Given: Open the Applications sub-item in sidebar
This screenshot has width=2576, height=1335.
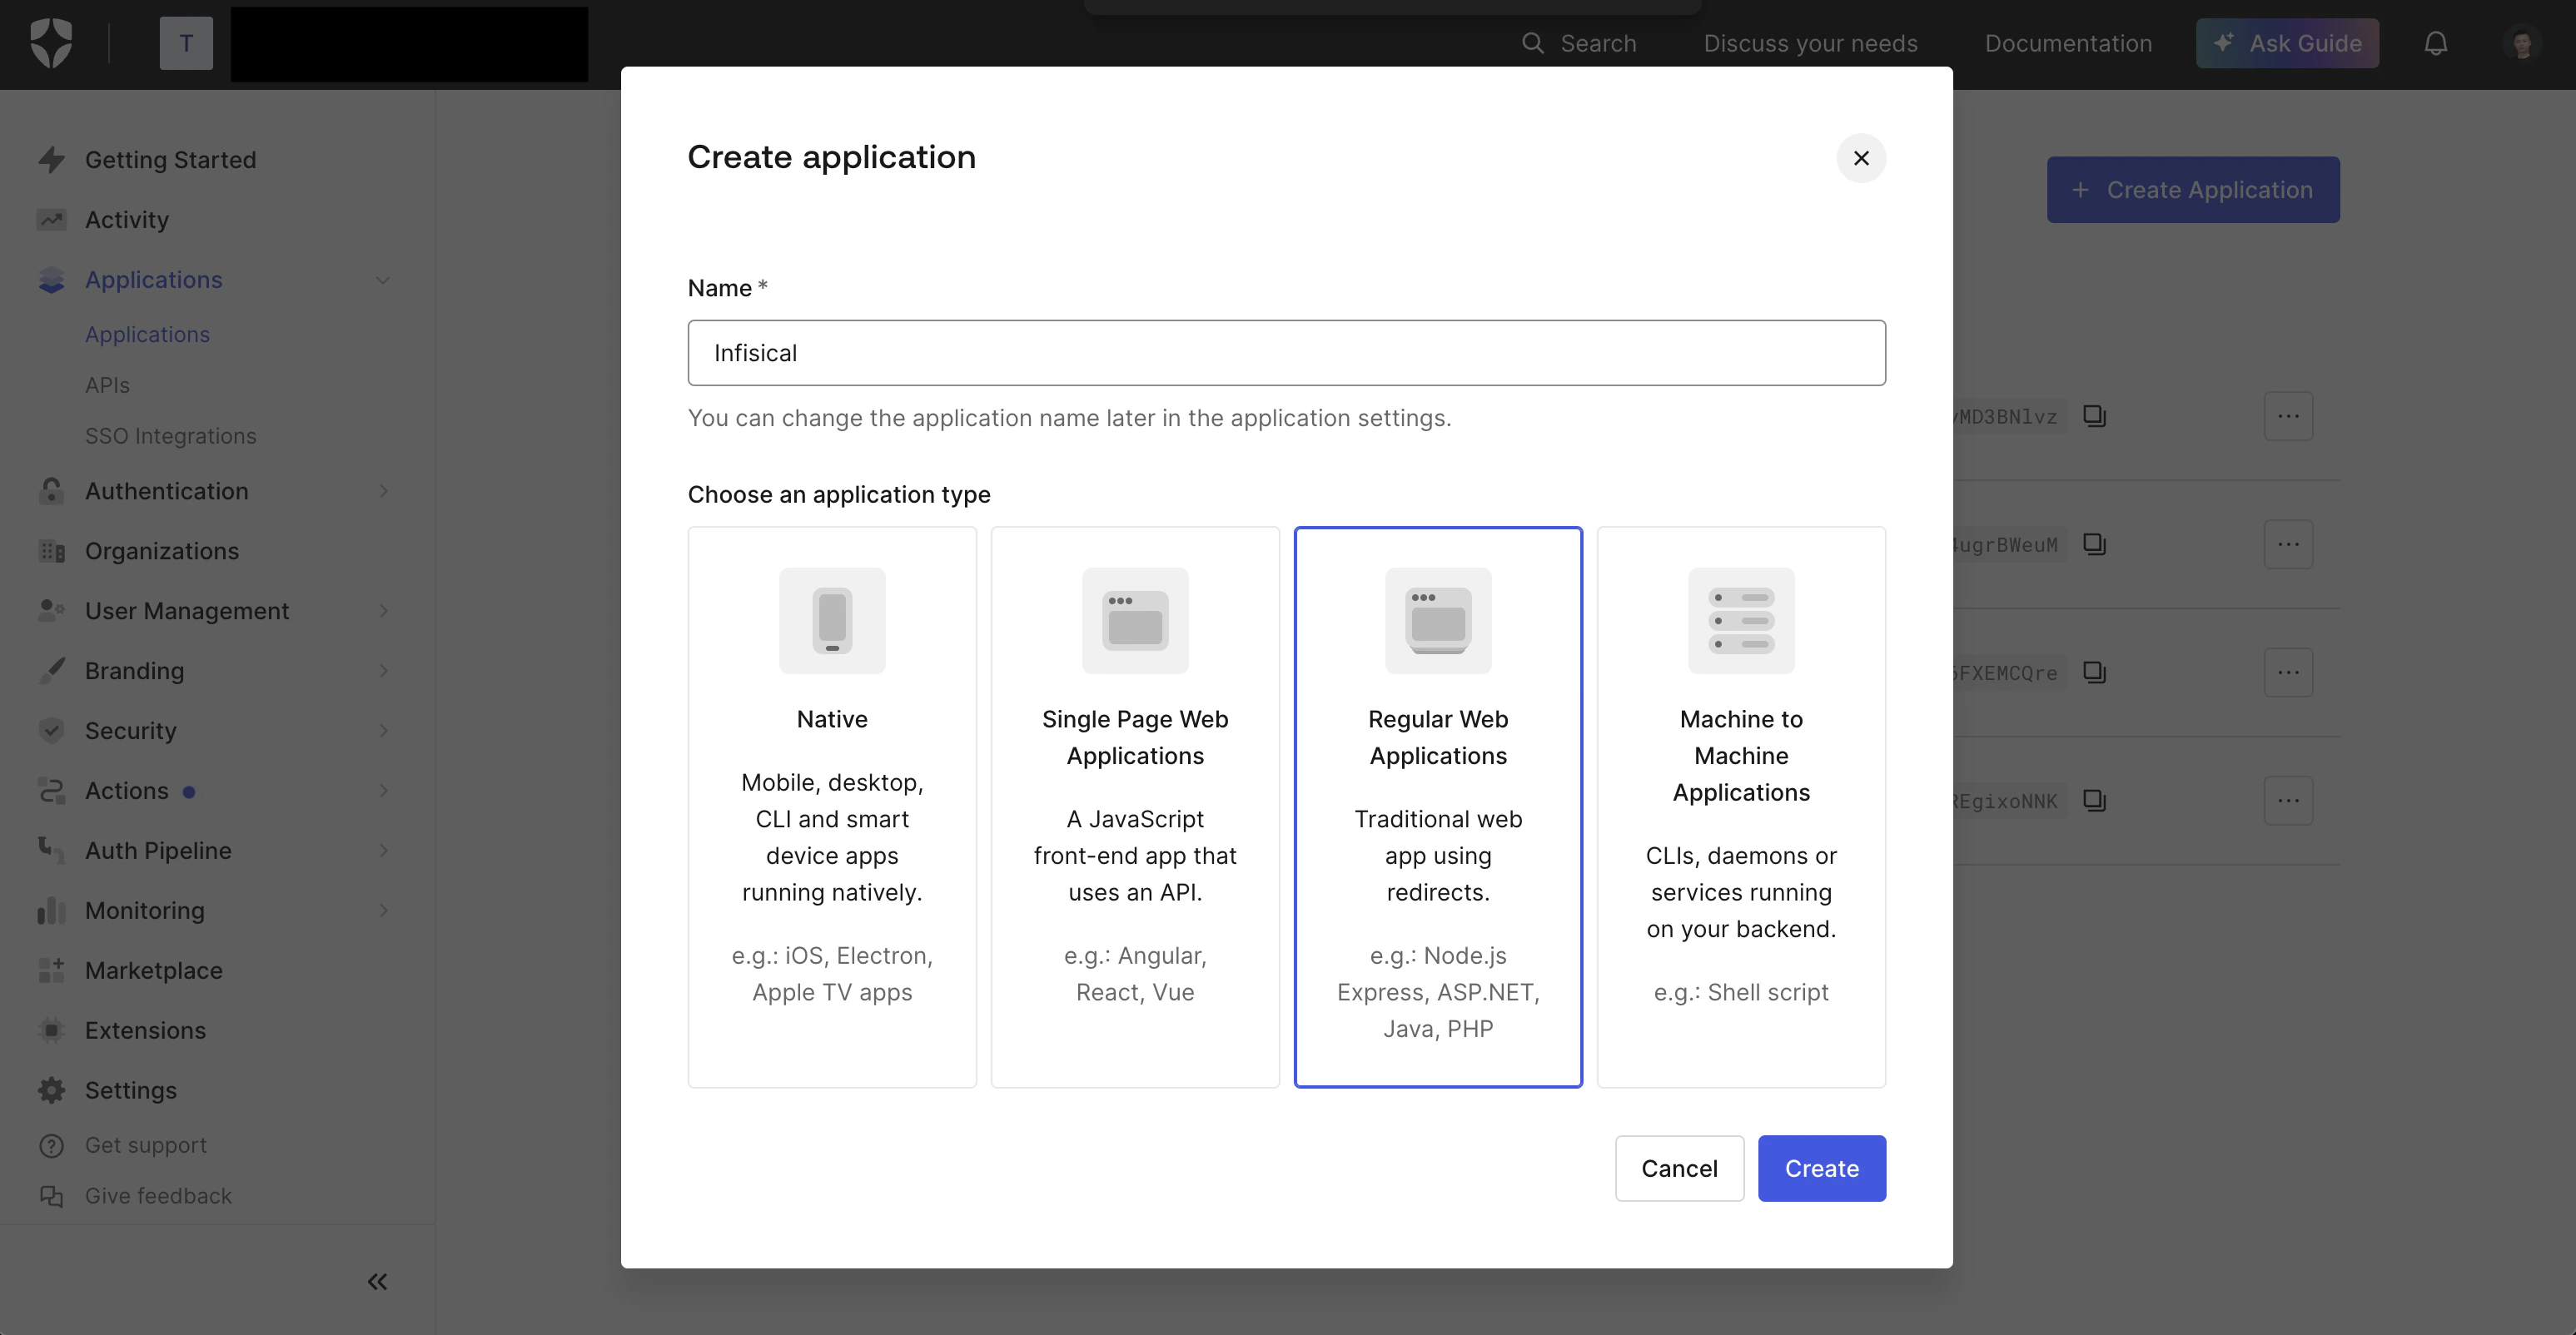Looking at the screenshot, I should coord(147,335).
